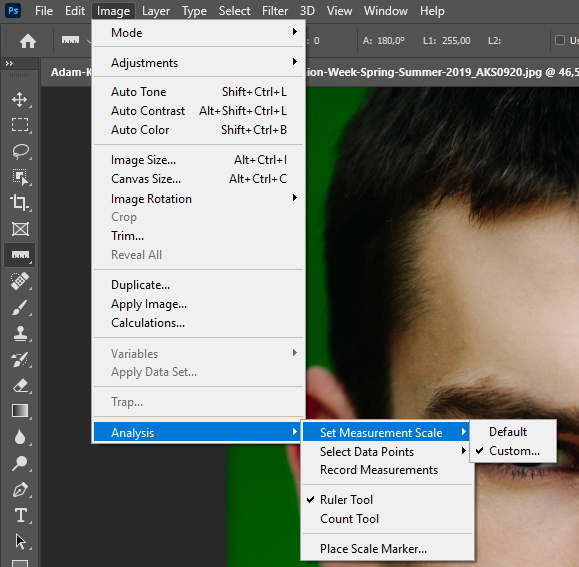Choose Trim... from Image menu
Viewport: 579px width, 567px height.
point(199,236)
